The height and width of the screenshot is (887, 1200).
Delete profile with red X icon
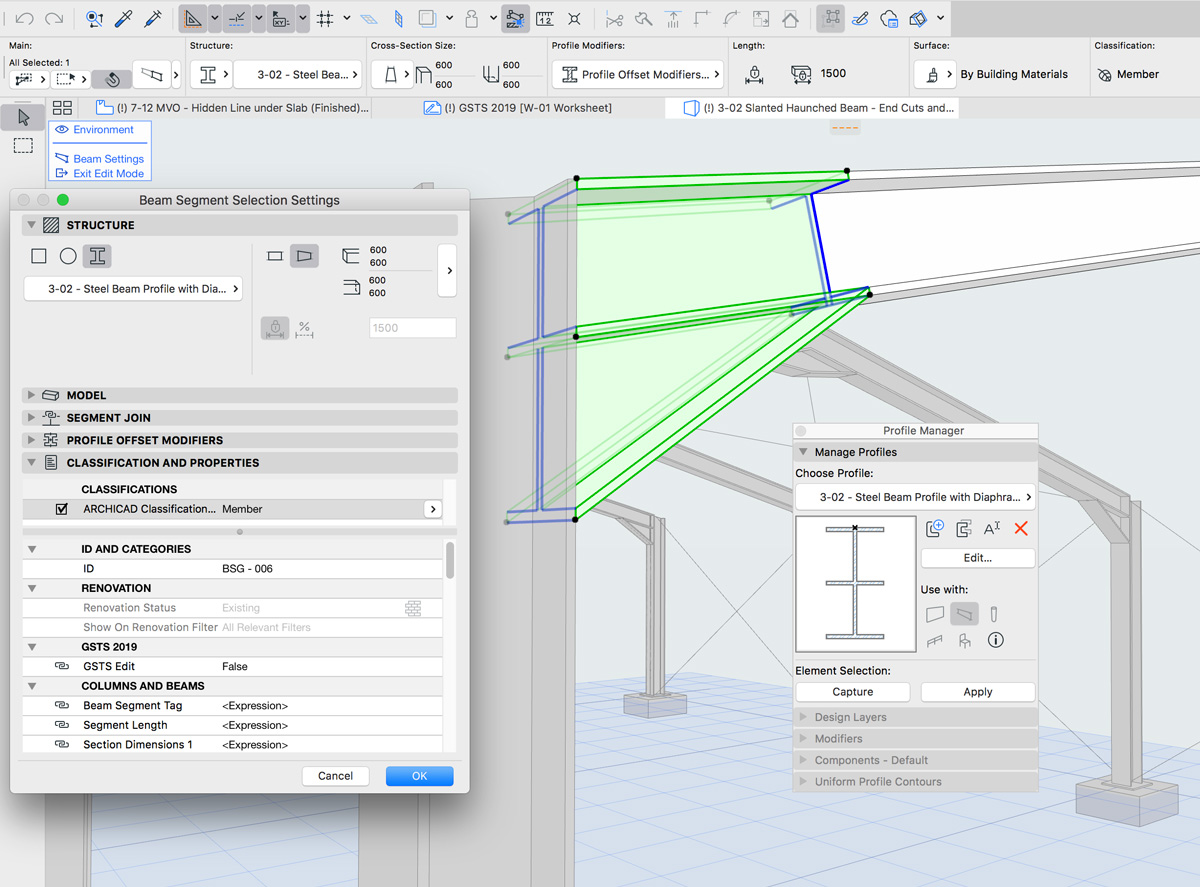click(x=1021, y=529)
